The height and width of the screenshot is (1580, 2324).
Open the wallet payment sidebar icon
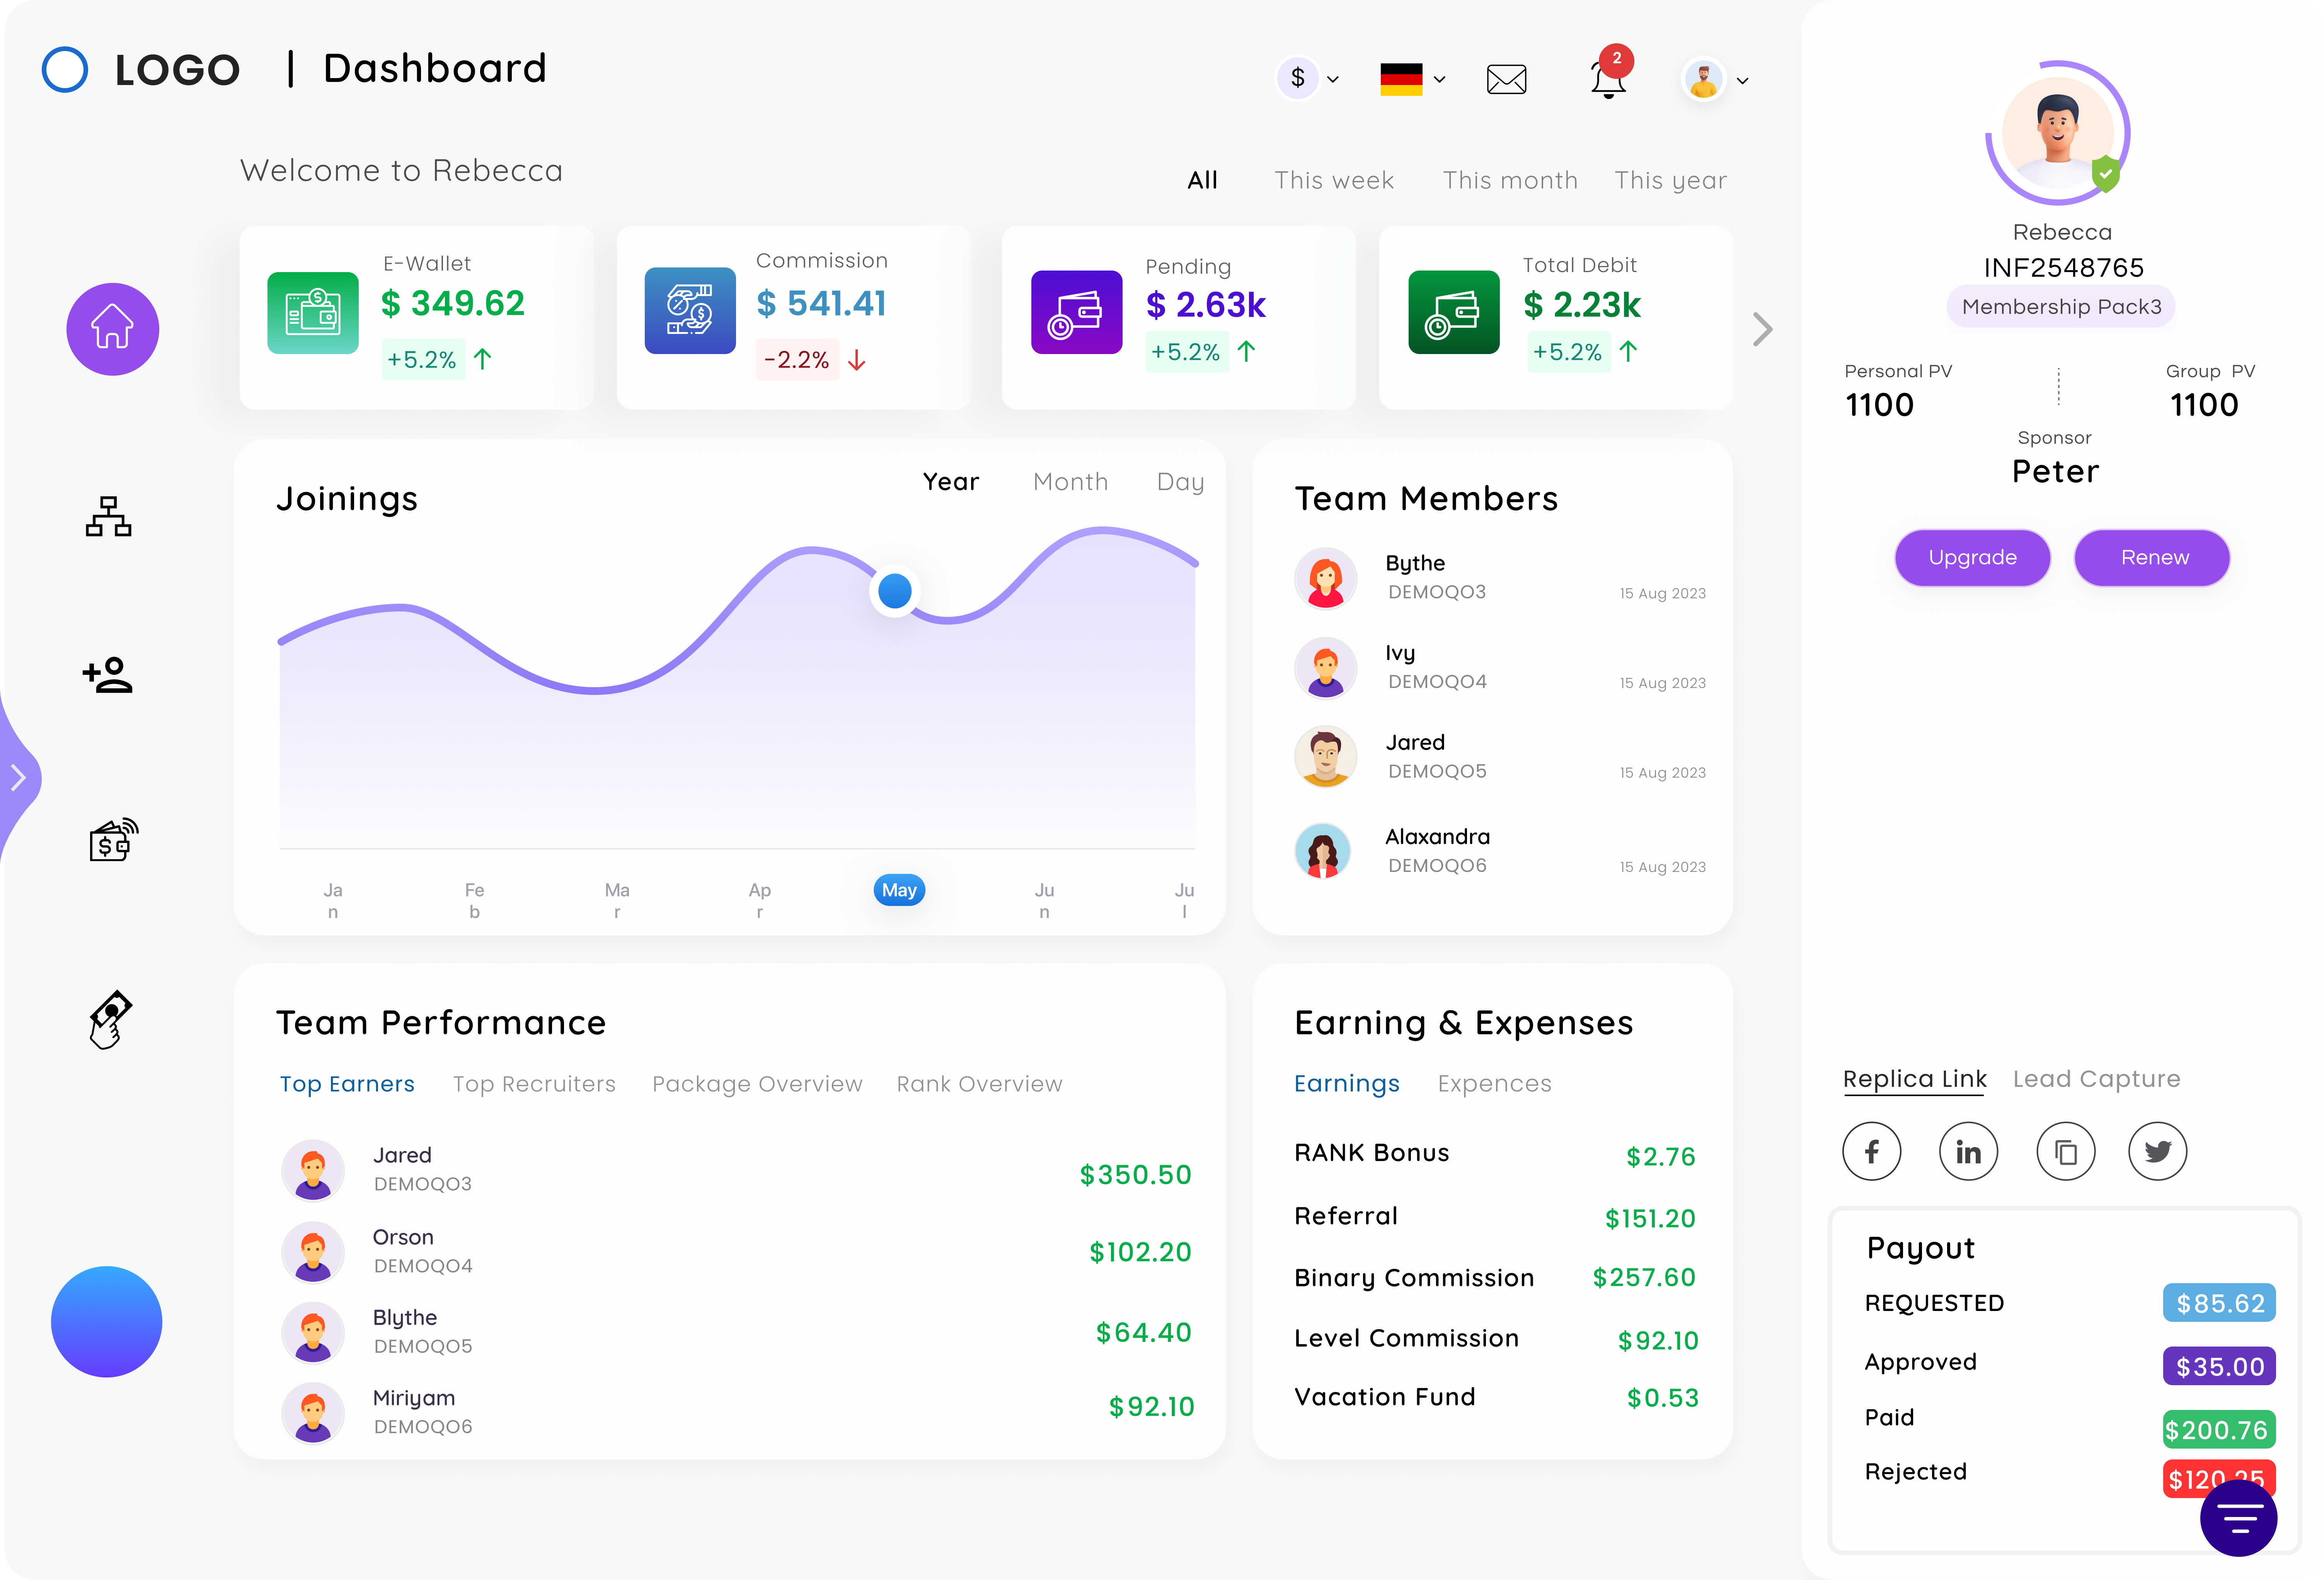[112, 840]
